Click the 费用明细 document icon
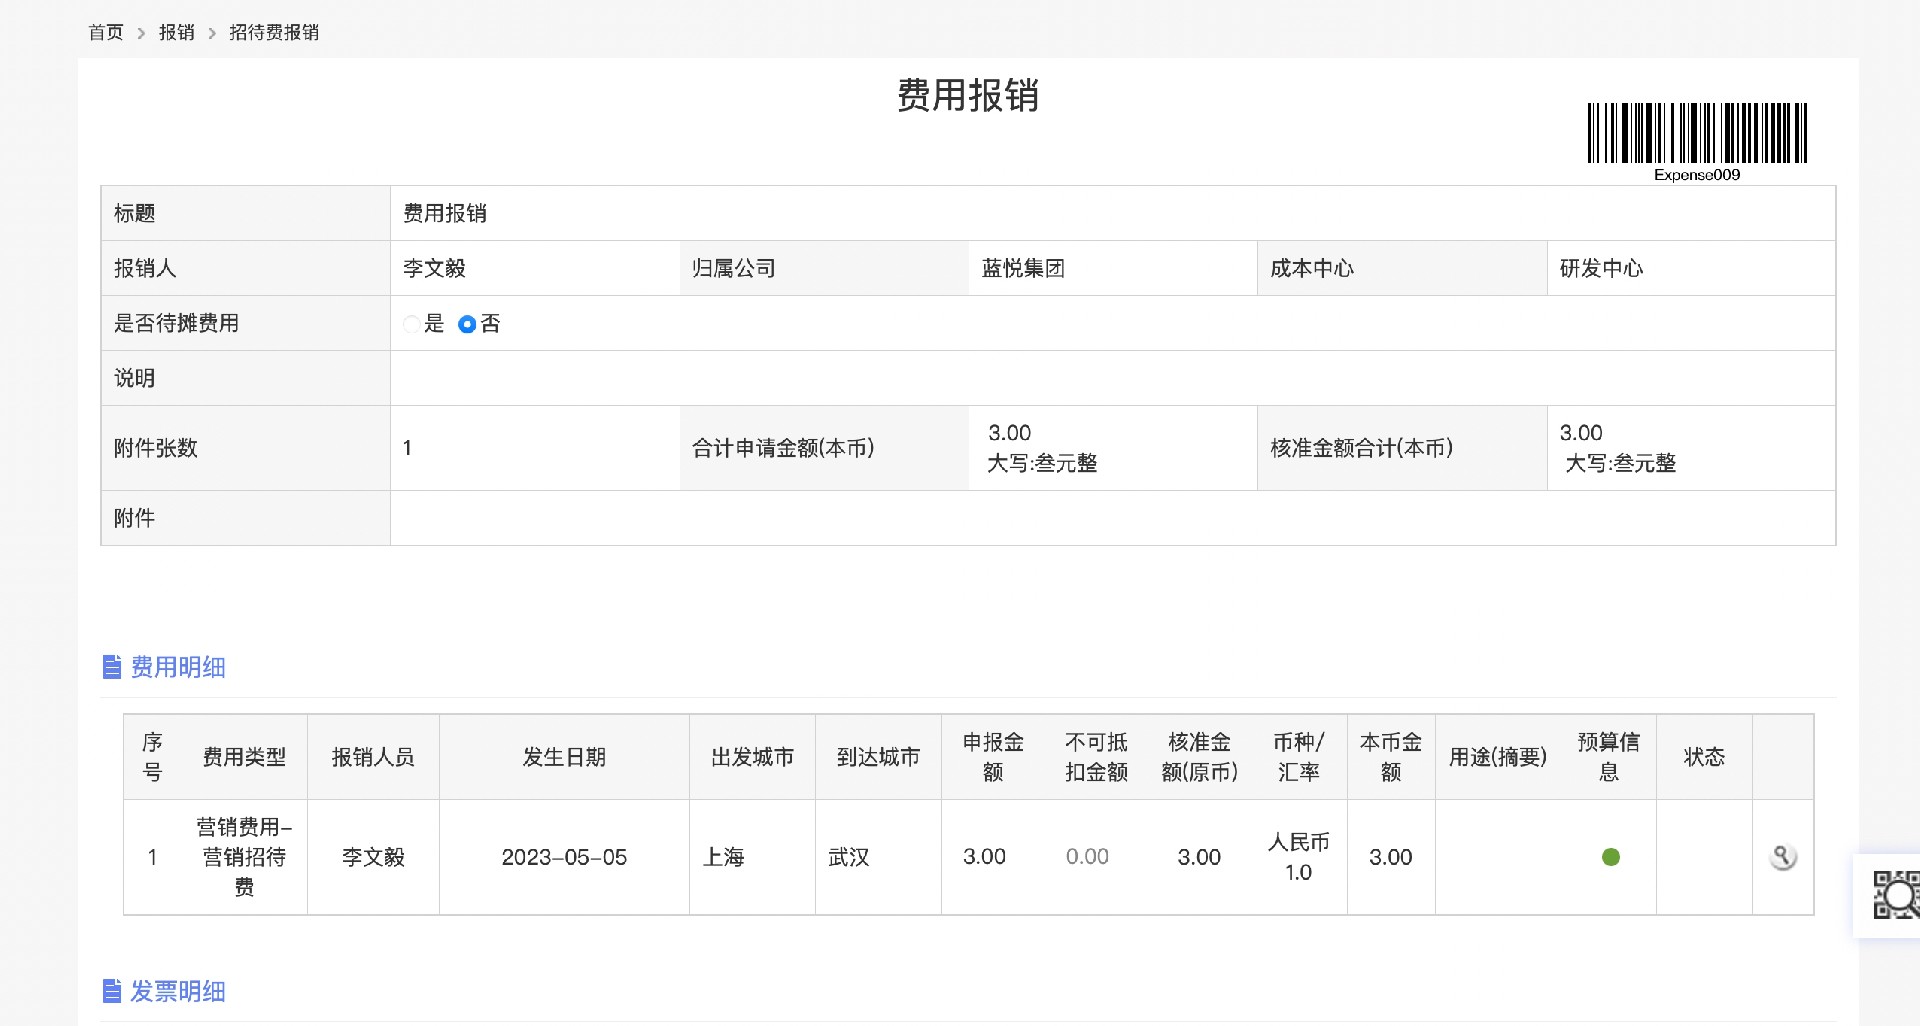1920x1026 pixels. click(112, 667)
